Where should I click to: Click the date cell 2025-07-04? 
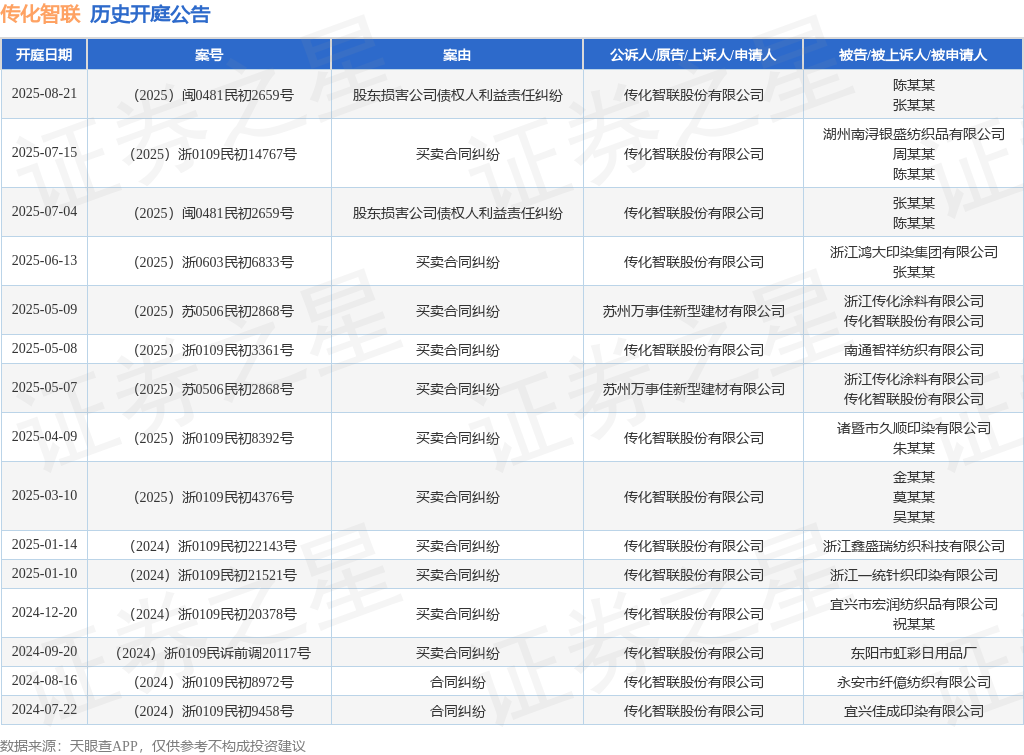click(44, 212)
